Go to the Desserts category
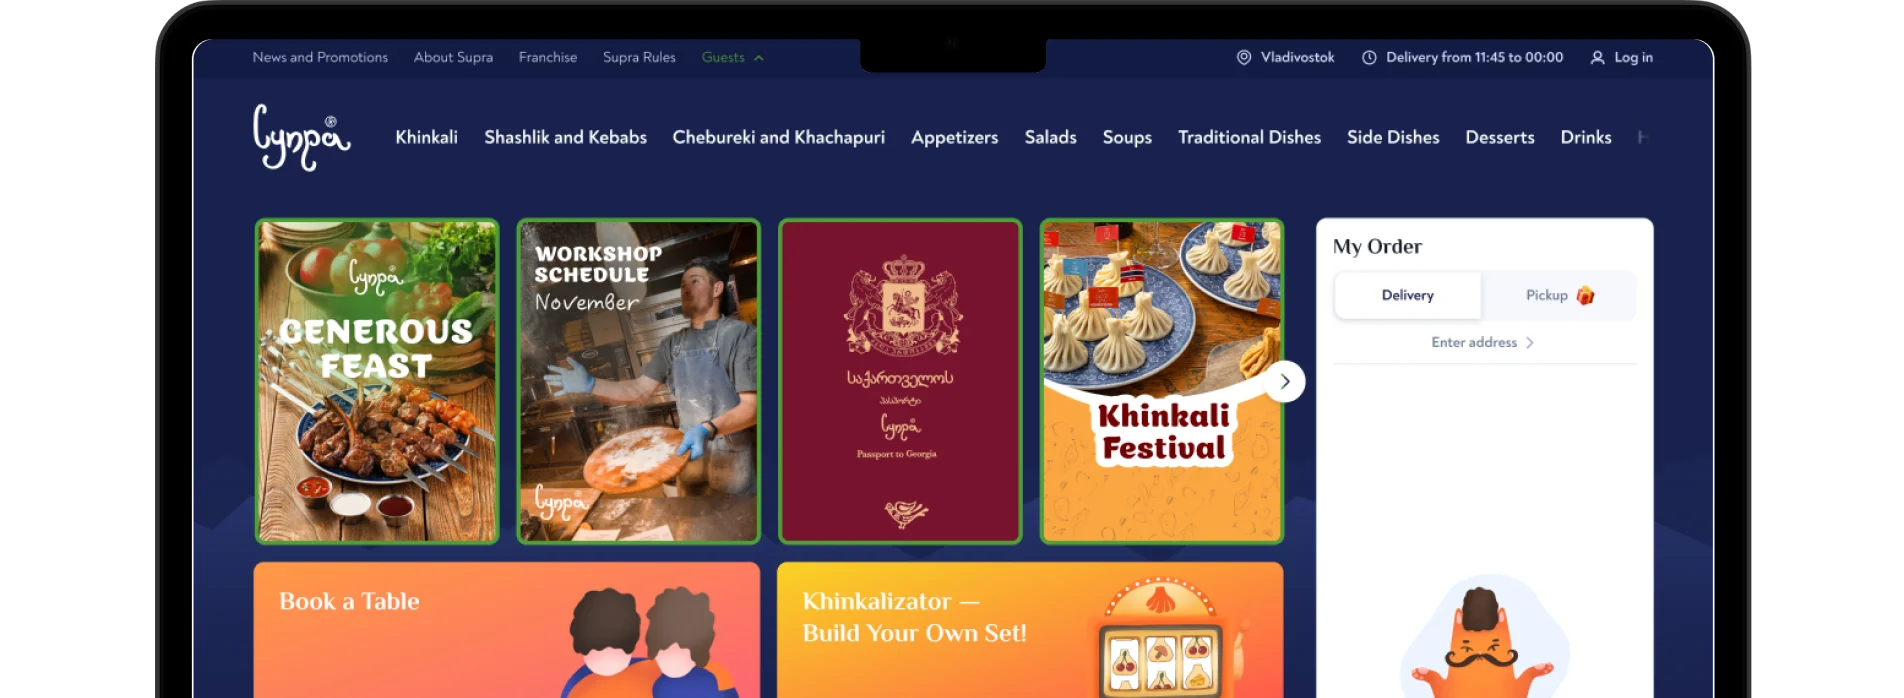 coord(1499,137)
